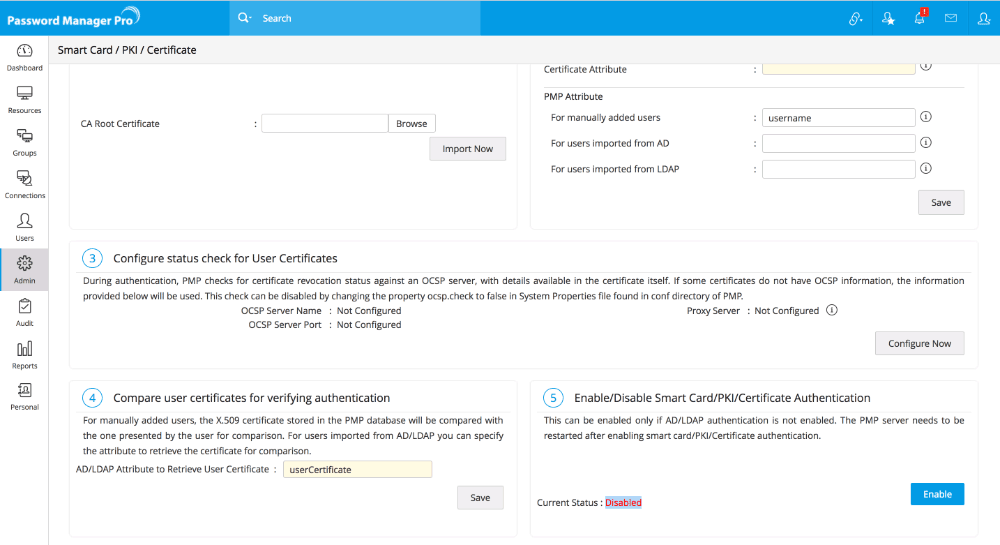This screenshot has width=1000, height=545.
Task: Open Reports from the sidebar
Action: 24,354
